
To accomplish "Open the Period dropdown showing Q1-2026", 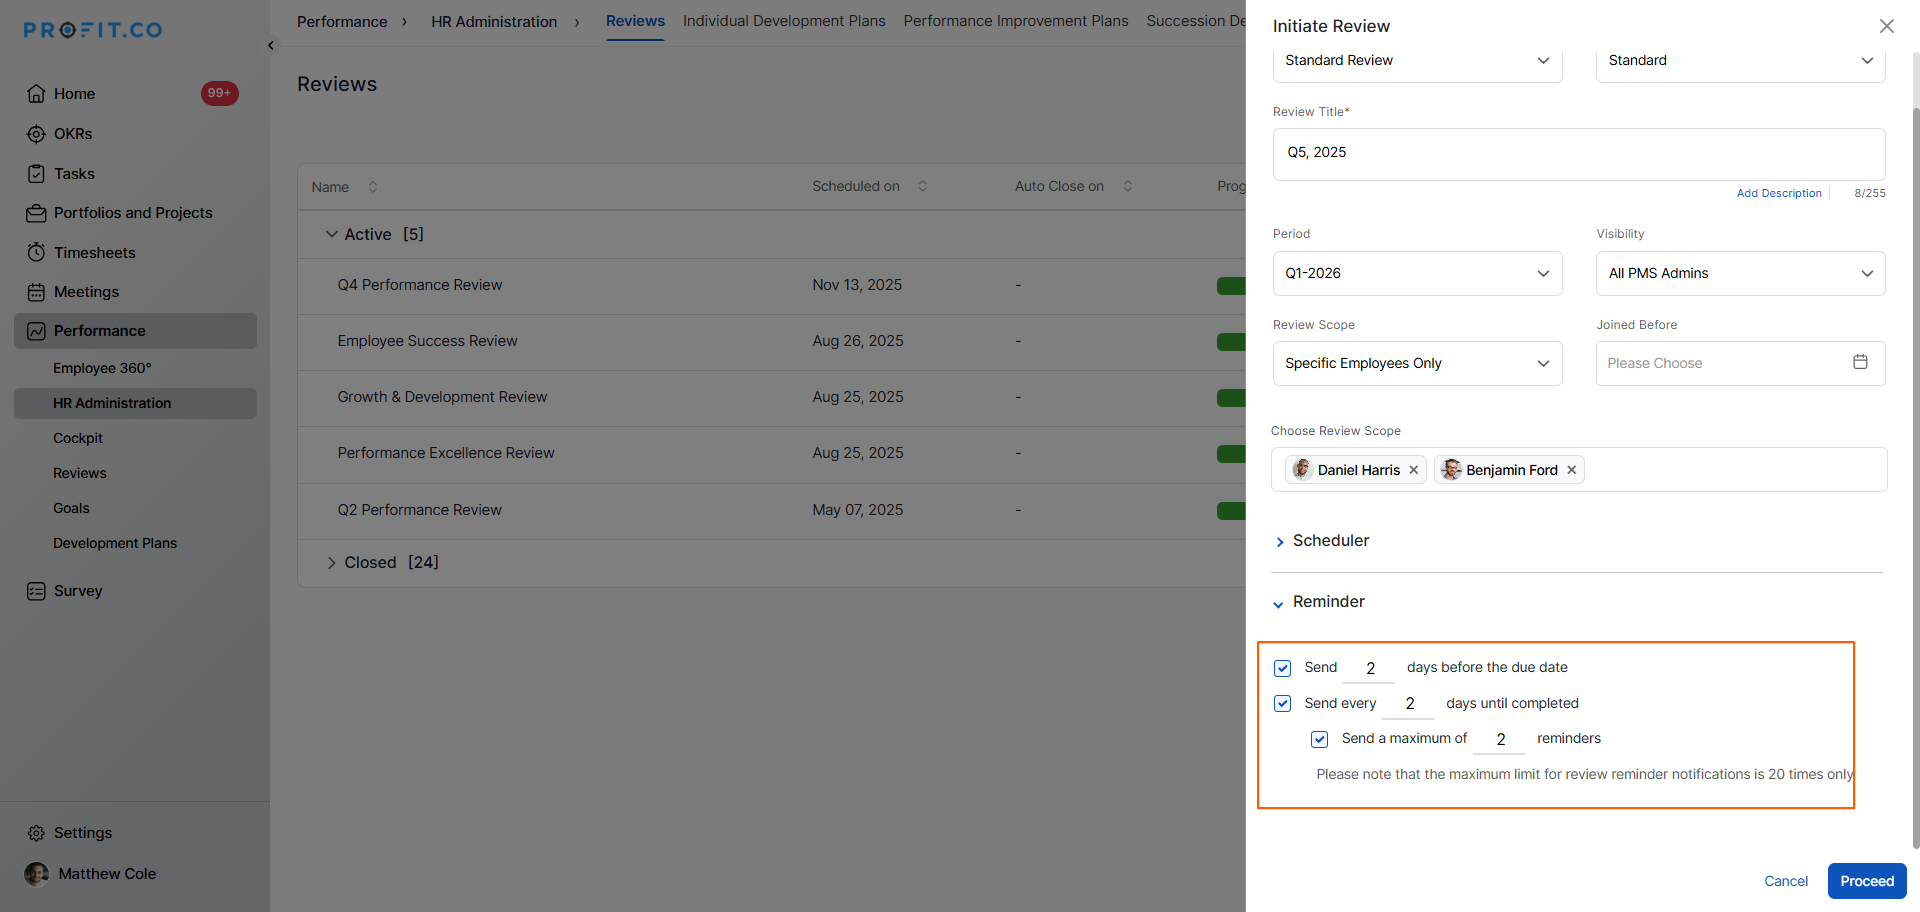I will [1416, 274].
